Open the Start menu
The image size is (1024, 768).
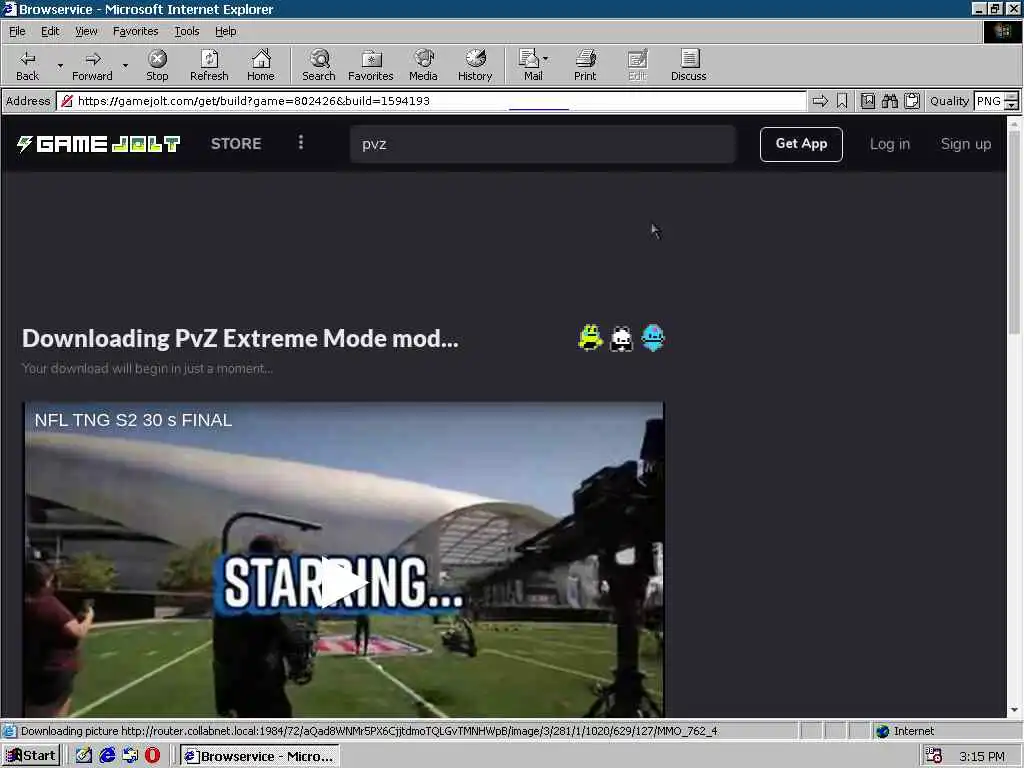click(x=31, y=756)
